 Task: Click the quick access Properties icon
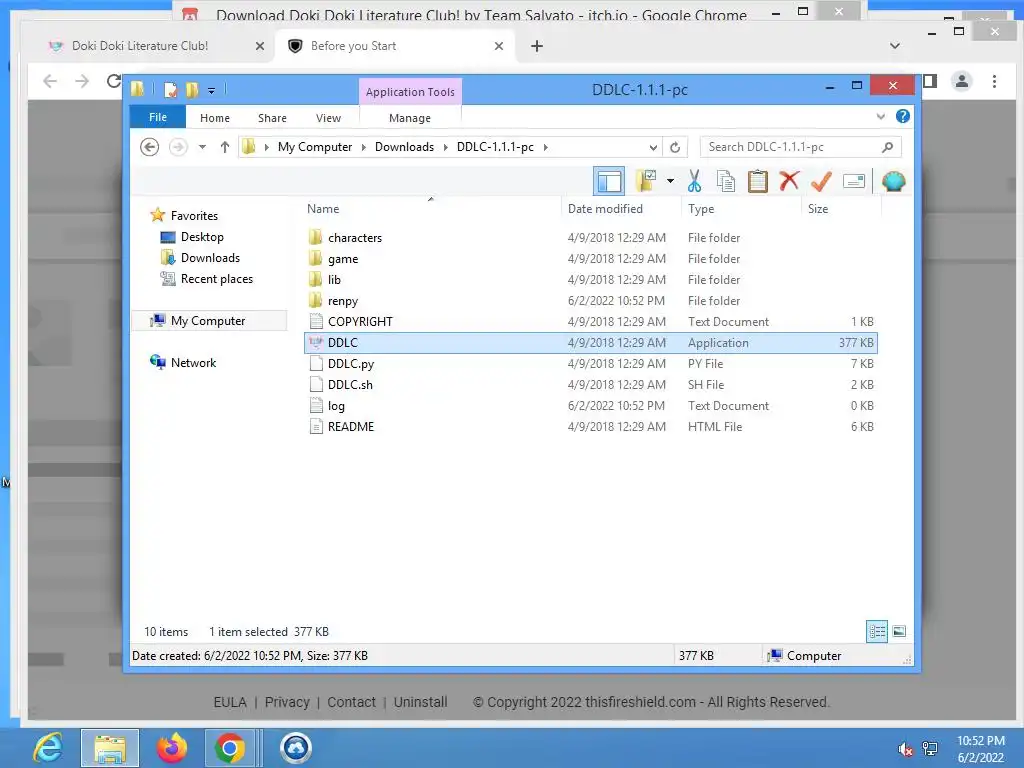171,89
